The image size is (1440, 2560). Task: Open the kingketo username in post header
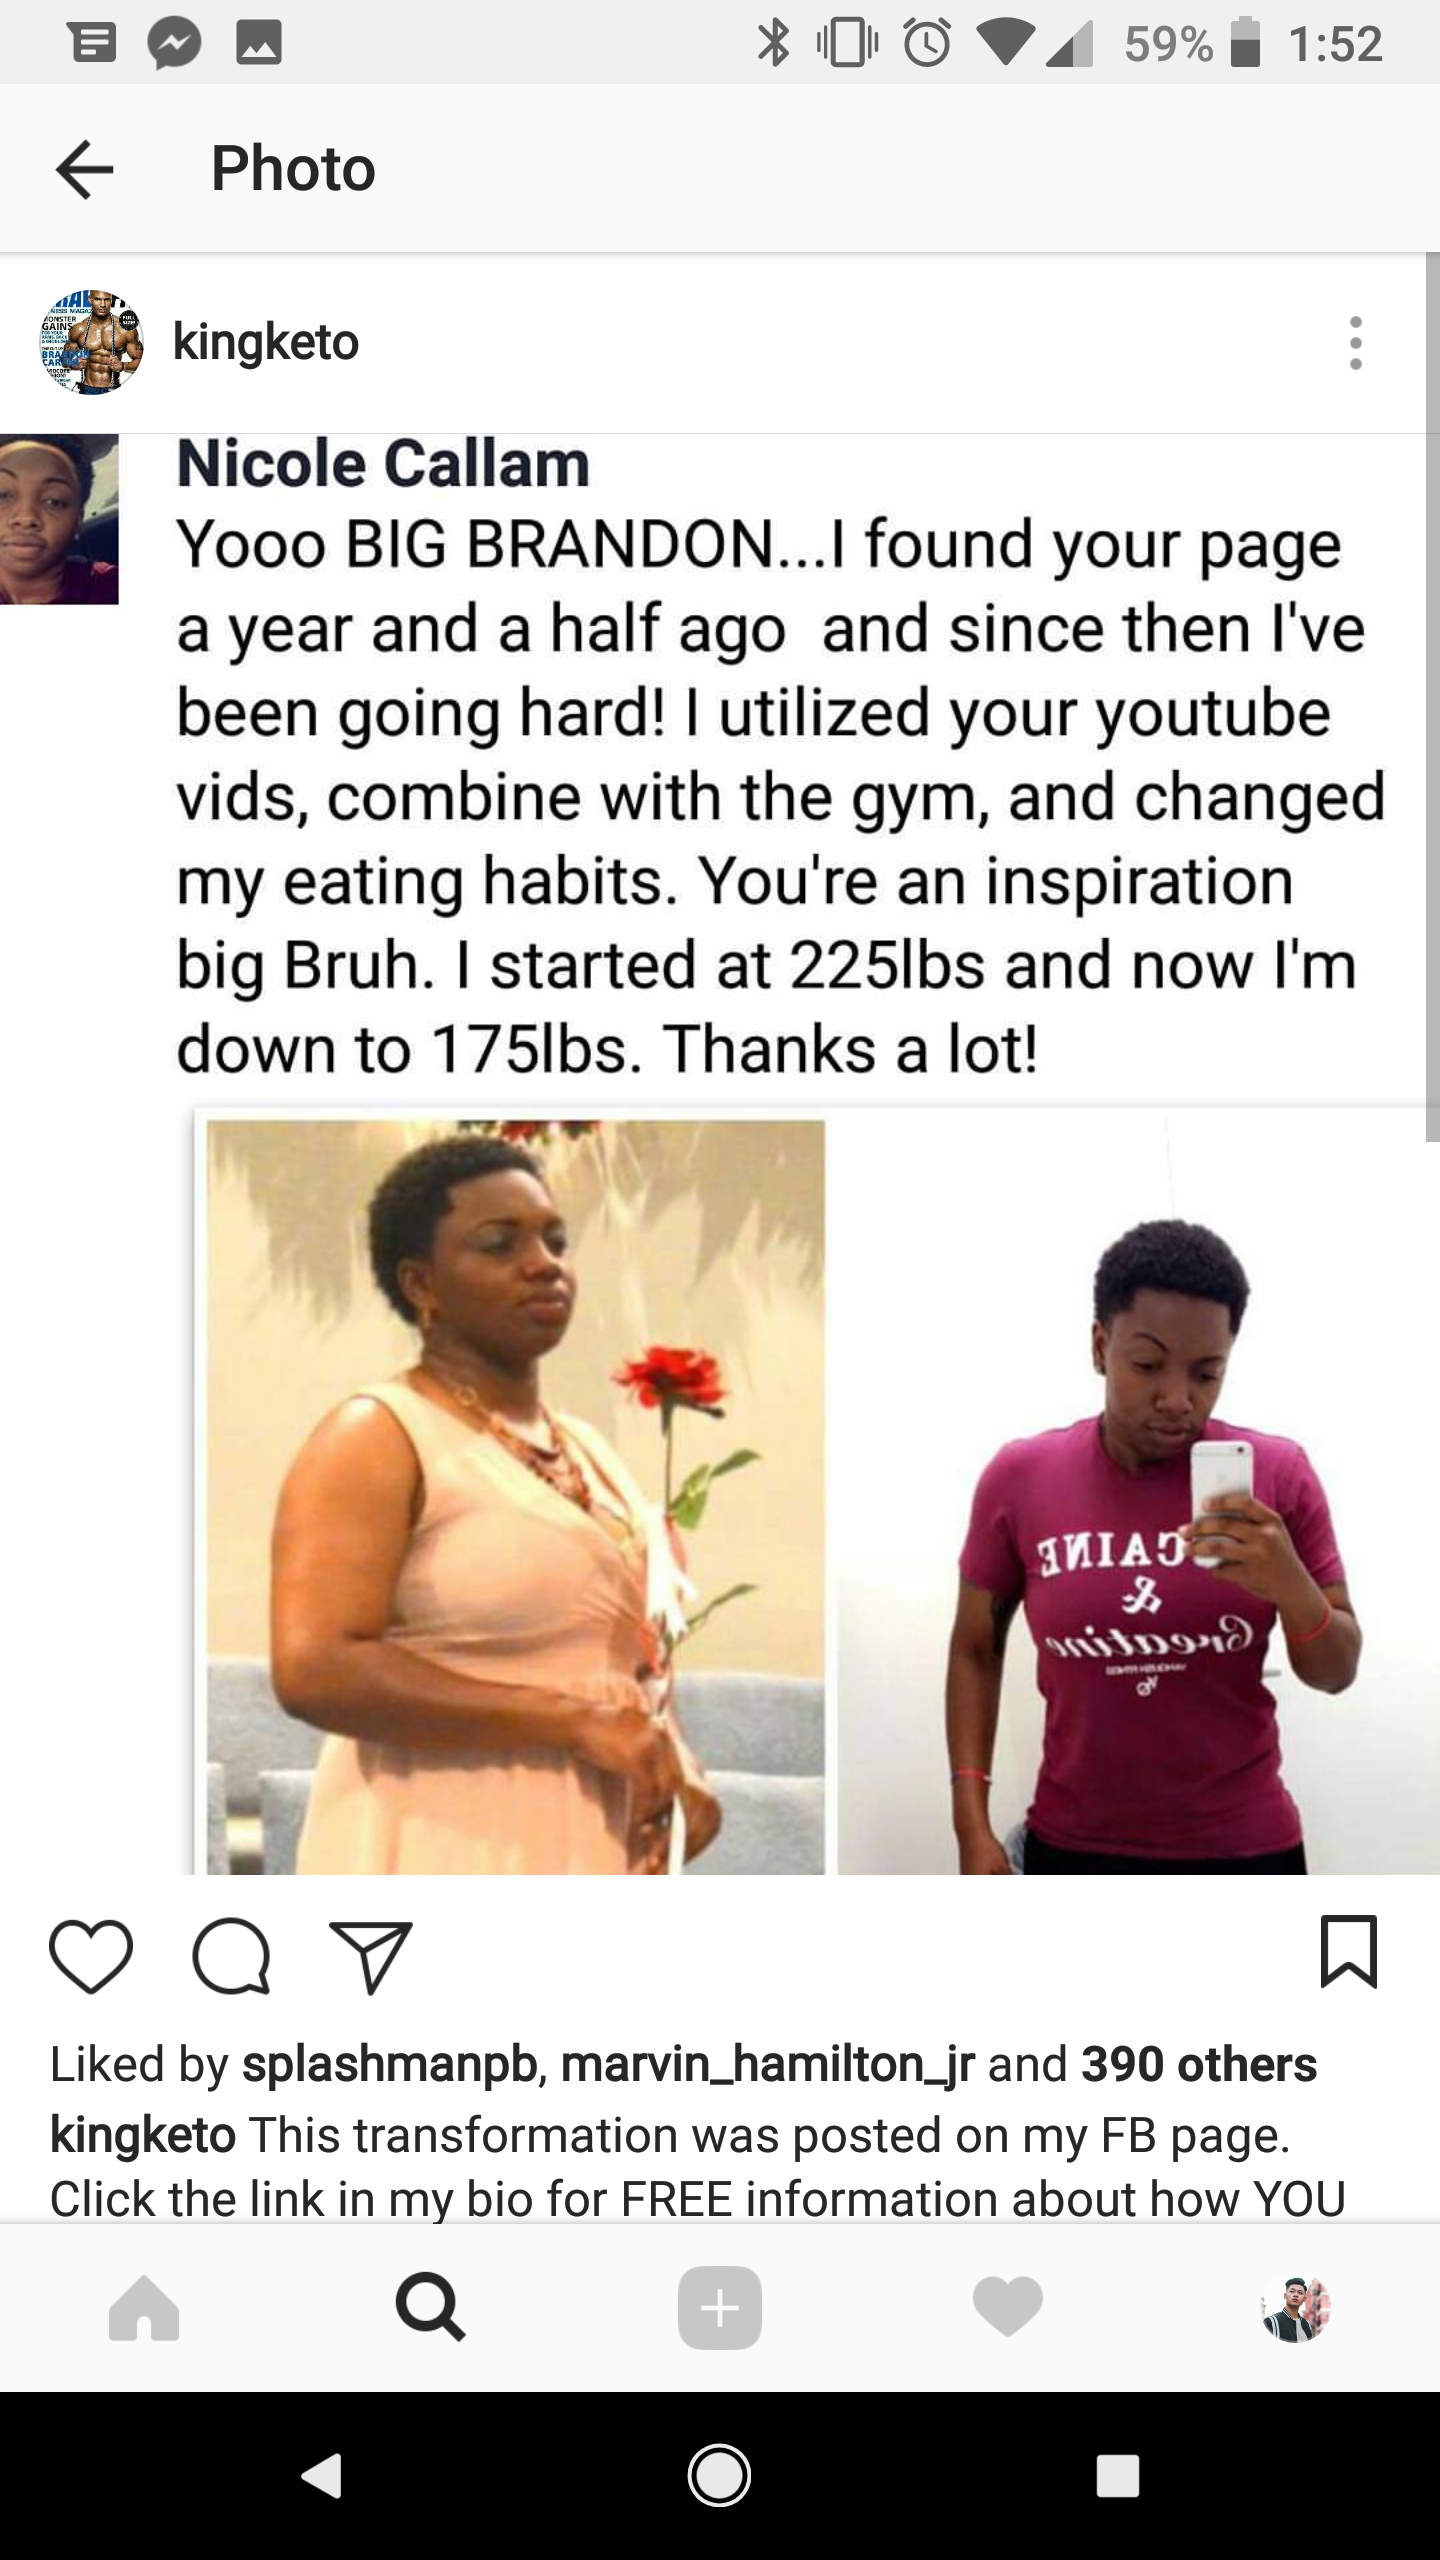tap(265, 342)
